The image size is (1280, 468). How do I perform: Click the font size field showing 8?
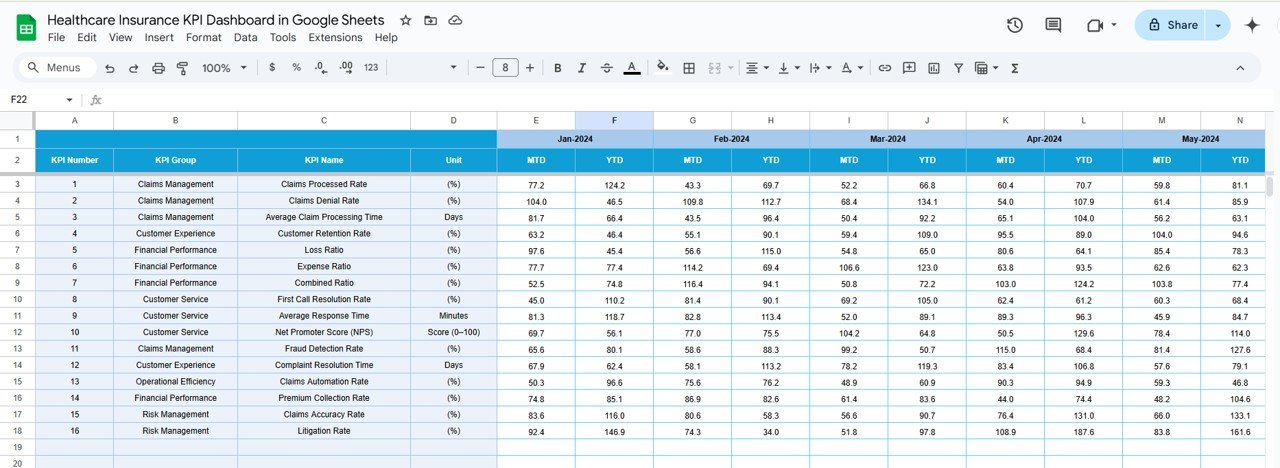pyautogui.click(x=505, y=68)
